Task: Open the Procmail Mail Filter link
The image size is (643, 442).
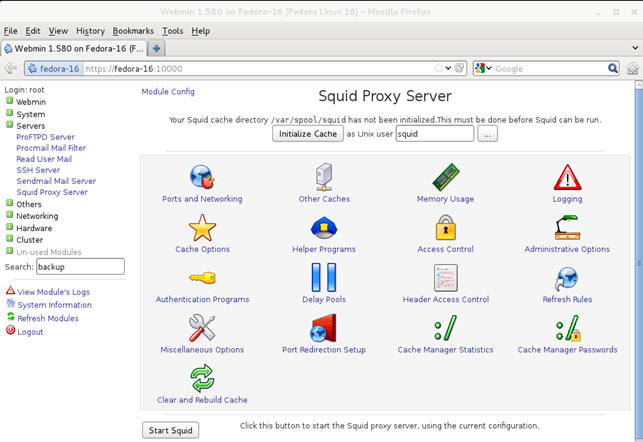Action: (51, 148)
